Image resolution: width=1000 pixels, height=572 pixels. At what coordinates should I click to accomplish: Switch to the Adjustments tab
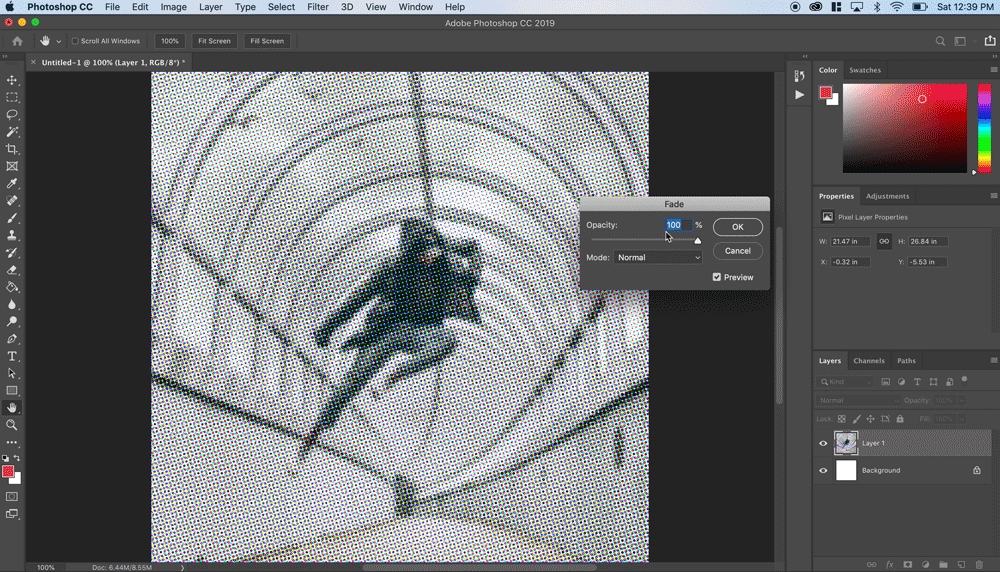887,196
